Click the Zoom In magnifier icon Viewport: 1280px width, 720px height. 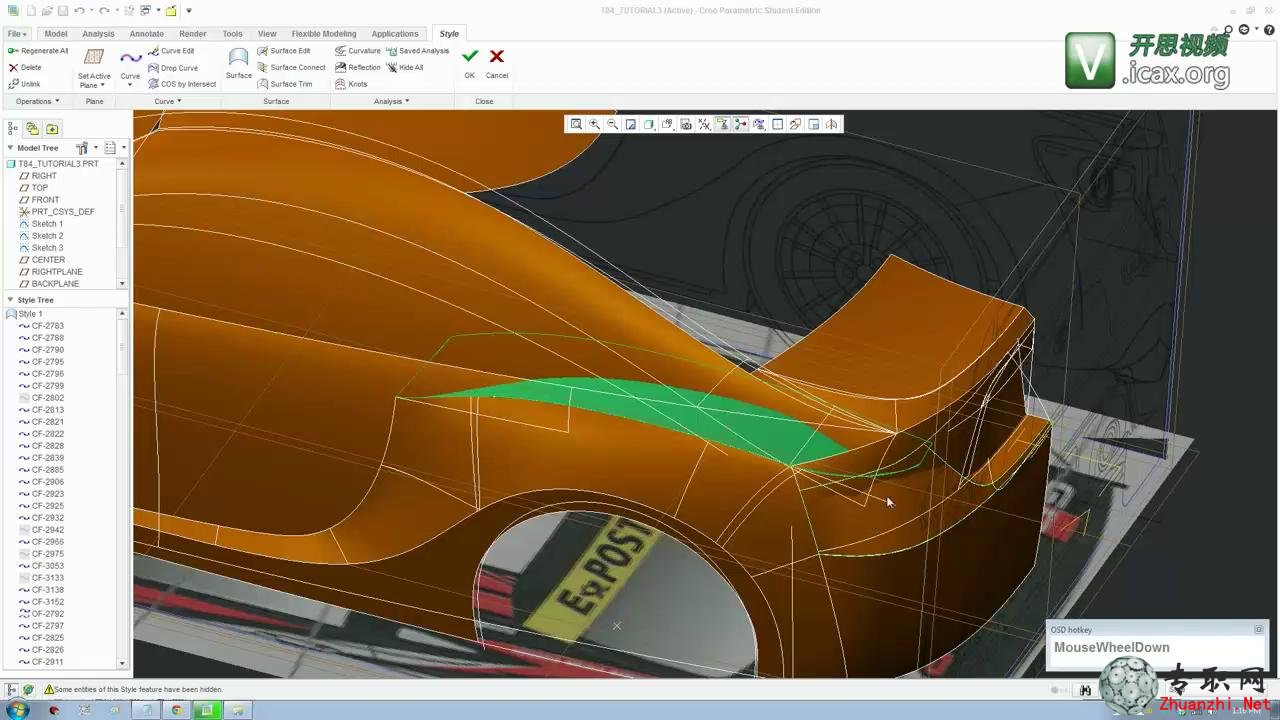pyautogui.click(x=594, y=124)
